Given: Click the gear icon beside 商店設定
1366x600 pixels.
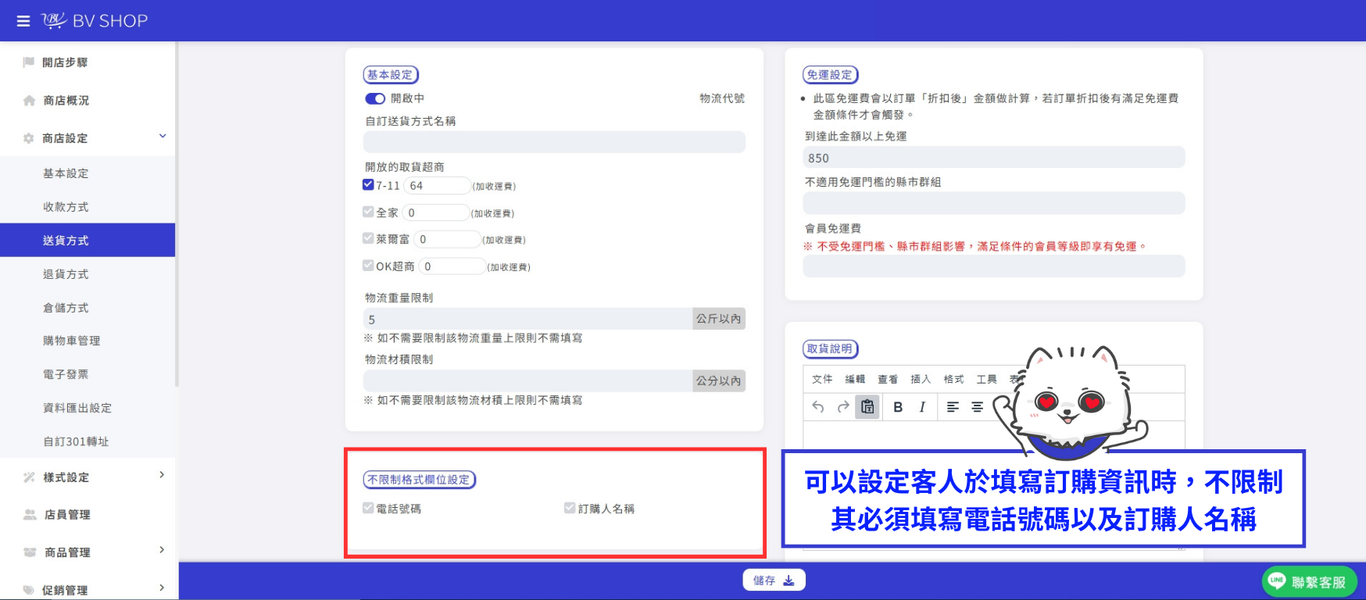Looking at the screenshot, I should point(29,139).
